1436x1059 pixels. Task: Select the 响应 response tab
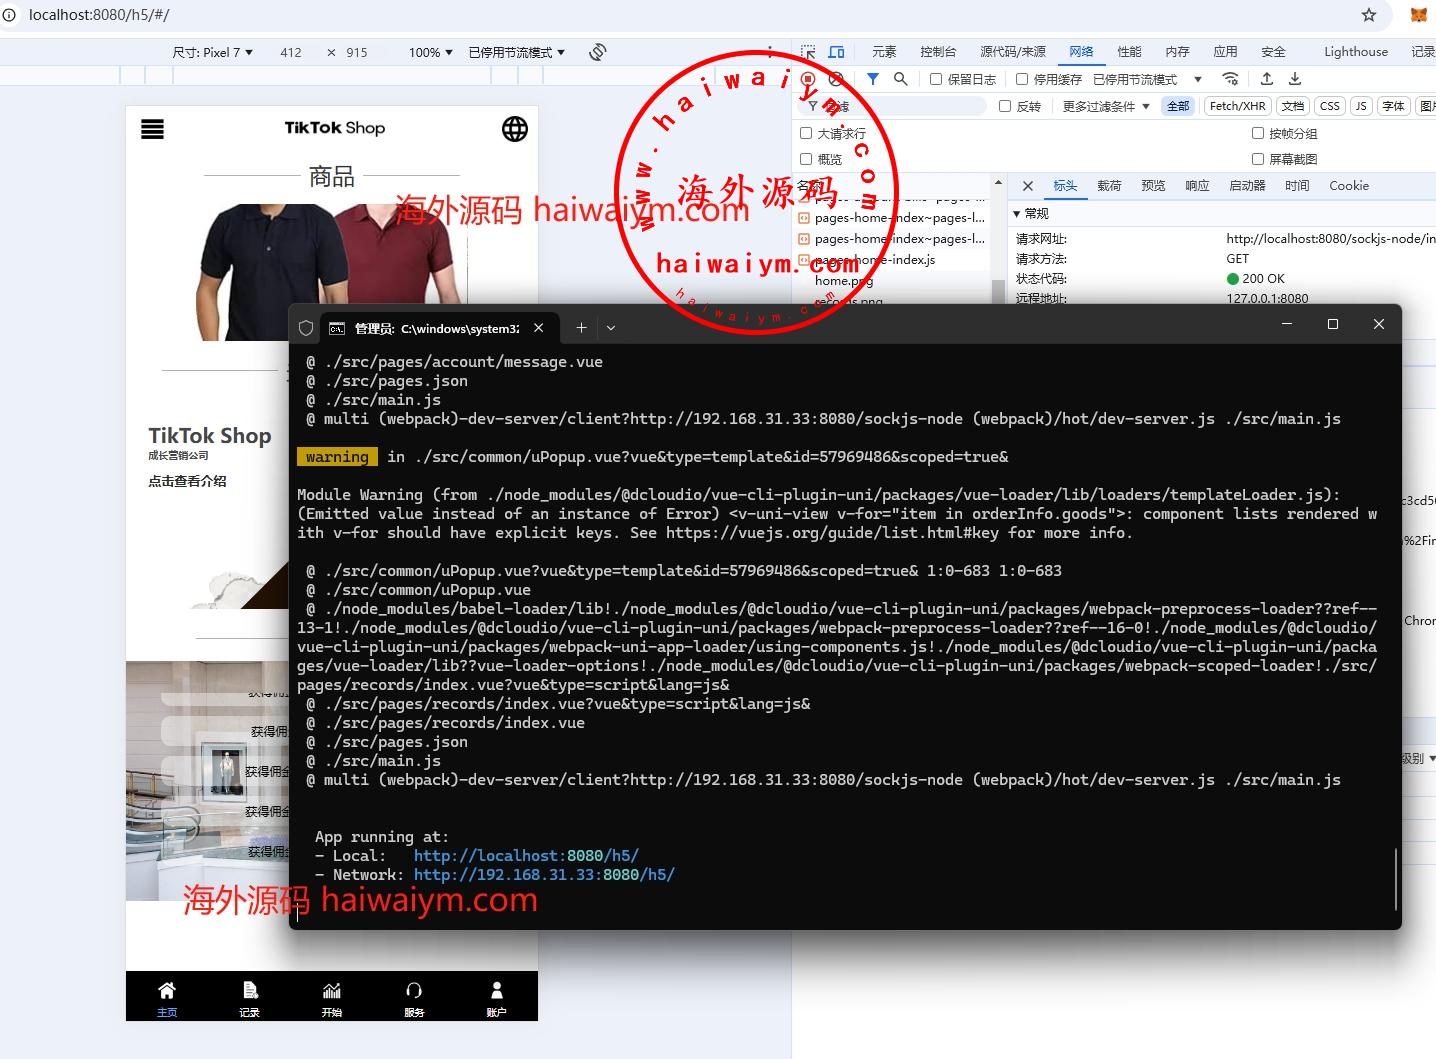[1197, 186]
